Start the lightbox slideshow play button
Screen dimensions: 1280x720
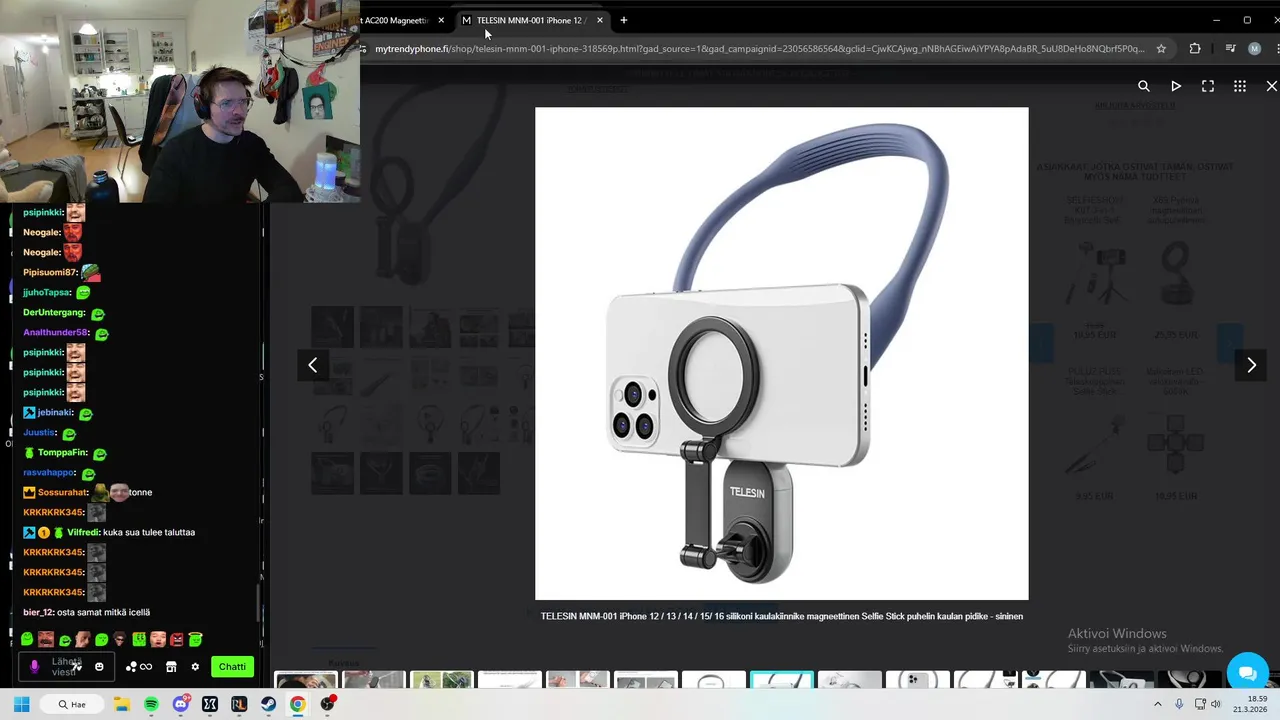coord(1176,86)
